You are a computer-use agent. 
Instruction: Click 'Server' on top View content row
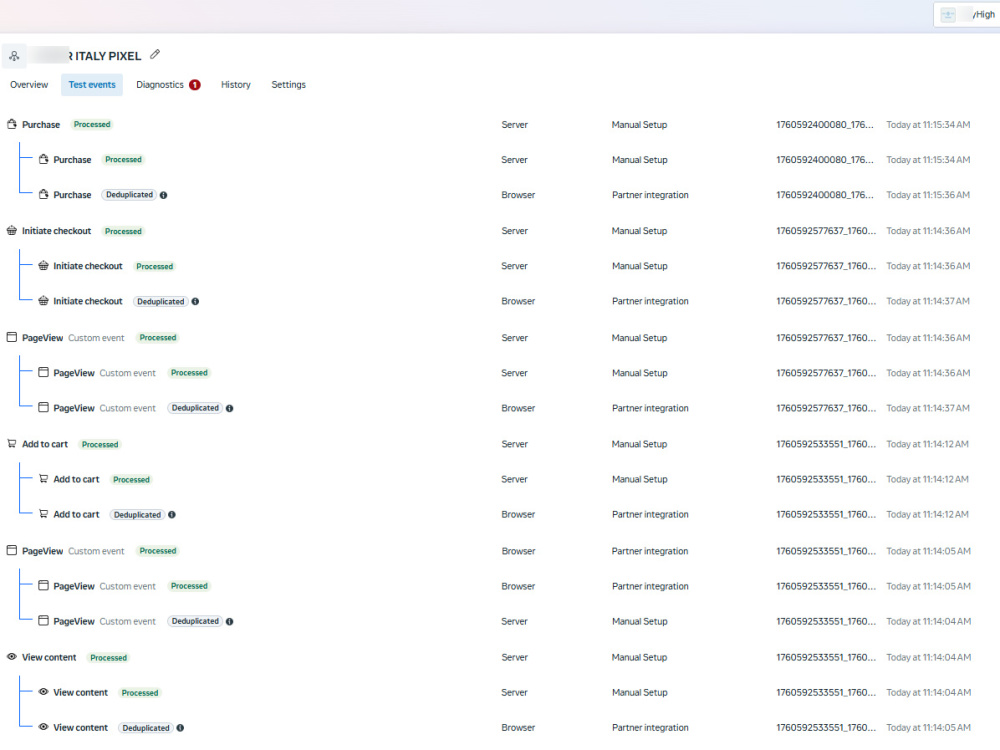pos(514,658)
